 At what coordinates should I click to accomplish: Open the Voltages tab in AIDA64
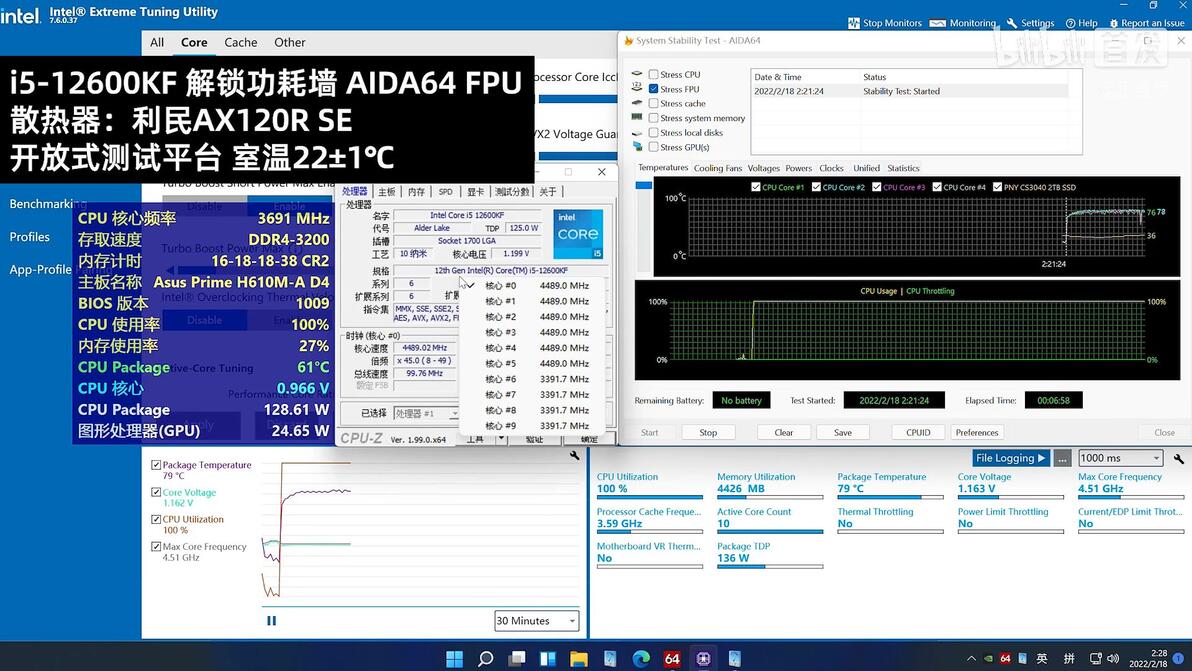763,168
